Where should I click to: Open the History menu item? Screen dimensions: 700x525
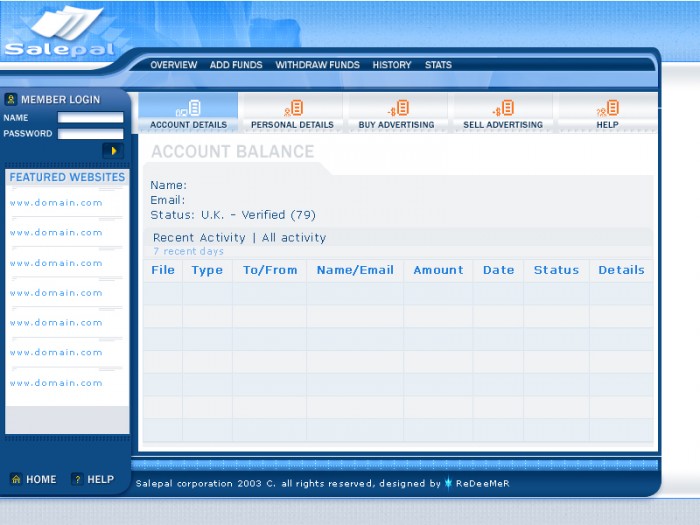click(392, 65)
